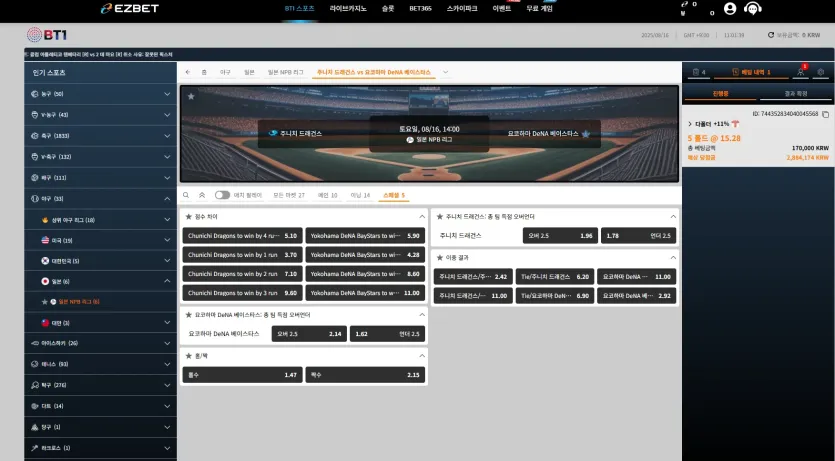Switch to the 메인 10 tab
The height and width of the screenshot is (461, 835).
coord(328,195)
